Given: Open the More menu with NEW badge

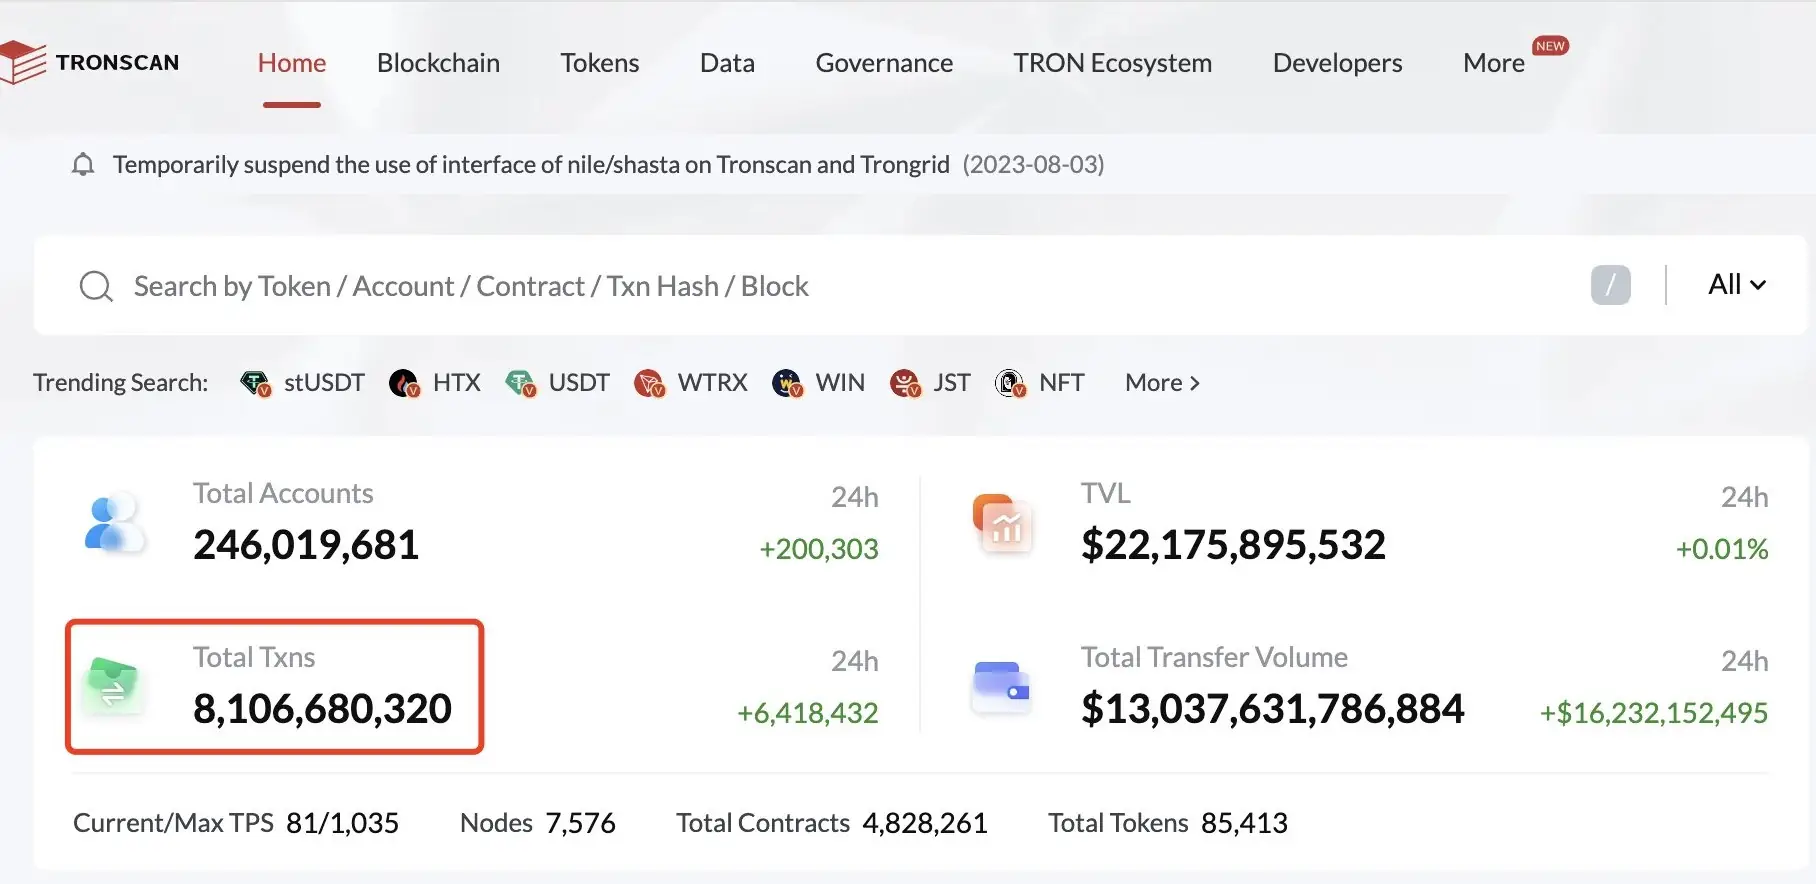Looking at the screenshot, I should click(1494, 63).
